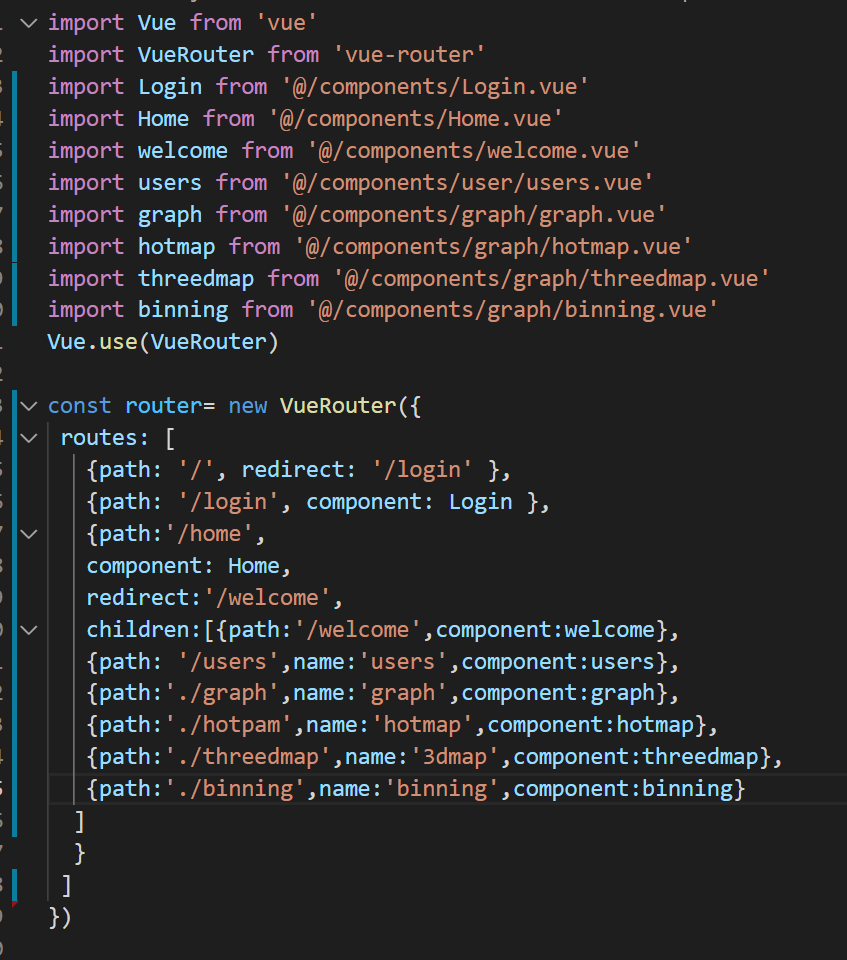Image resolution: width=847 pixels, height=960 pixels.
Task: Click the '@/components/Login.vue' import path
Action: tap(435, 87)
